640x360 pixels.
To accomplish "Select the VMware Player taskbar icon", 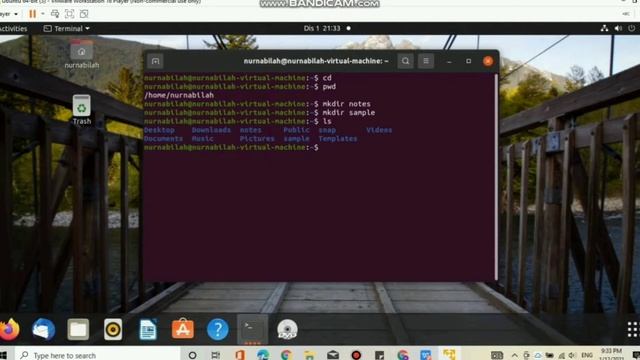I will [x=449, y=354].
